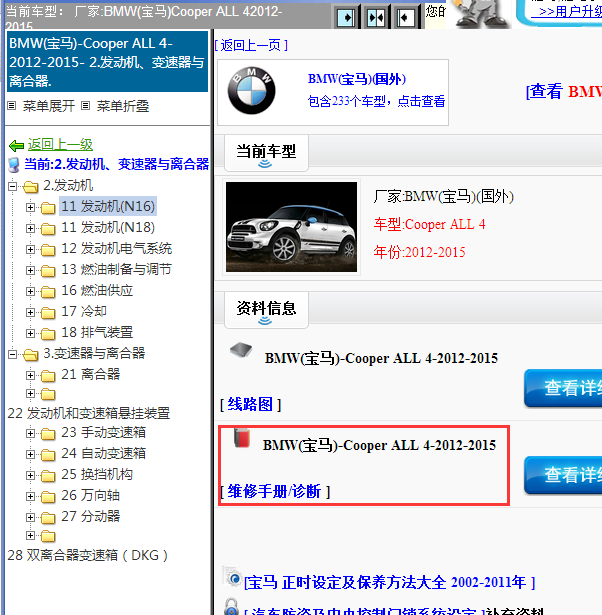Expand the 23 手动变速箱 node

pyautogui.click(x=30, y=433)
